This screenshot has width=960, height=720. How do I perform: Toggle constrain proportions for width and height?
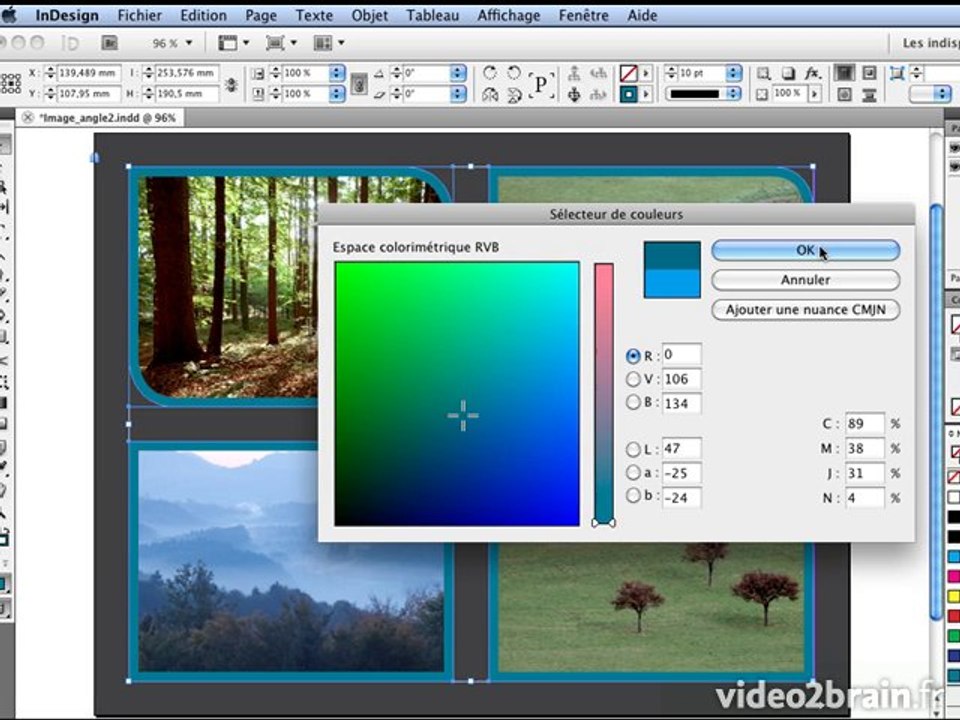pyautogui.click(x=231, y=84)
